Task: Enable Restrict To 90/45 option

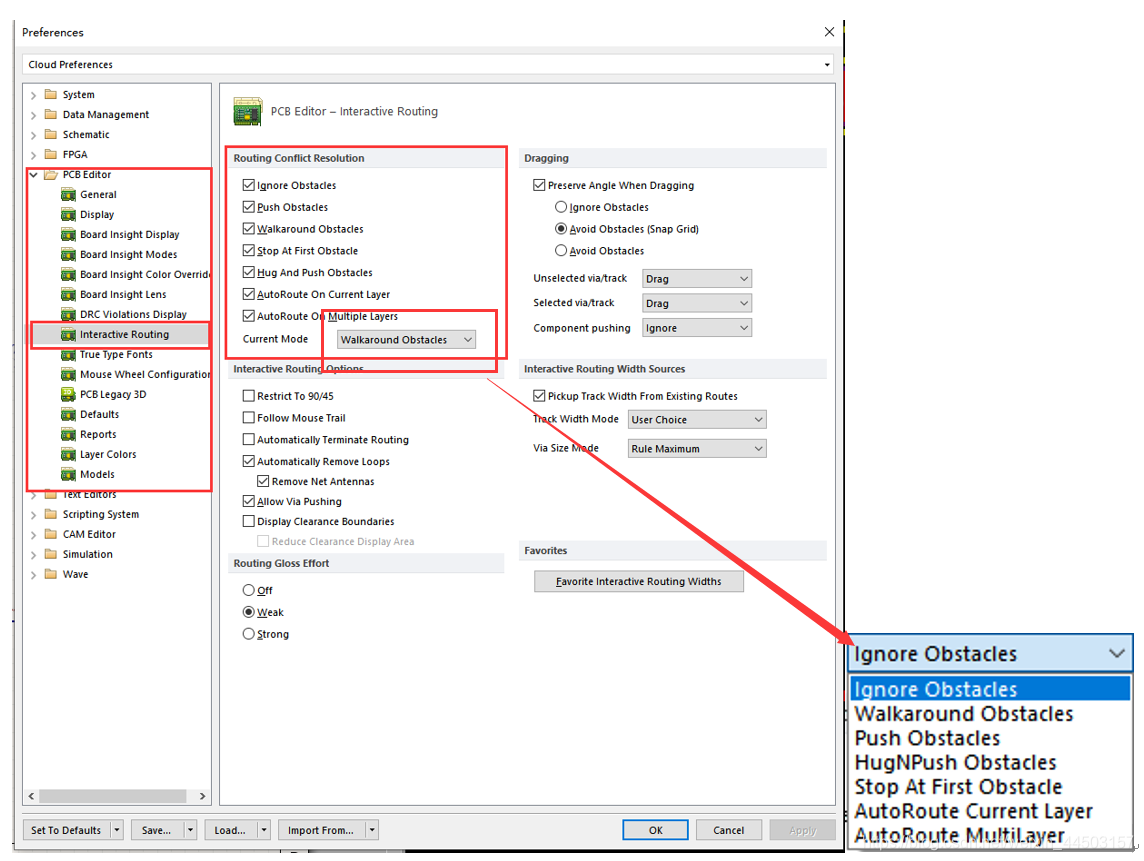Action: point(249,396)
